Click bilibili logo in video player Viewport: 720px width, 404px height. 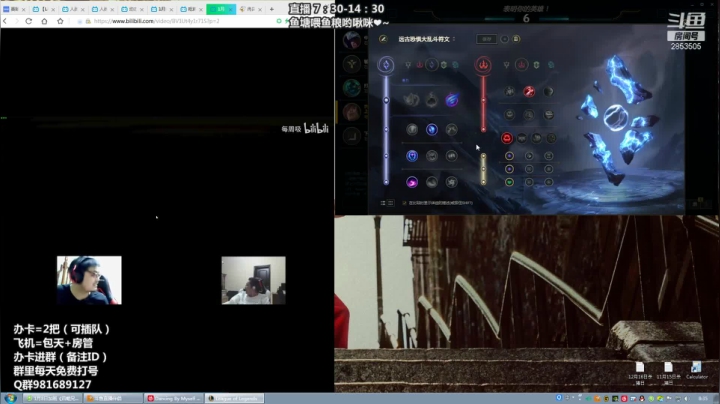pyautogui.click(x=316, y=129)
